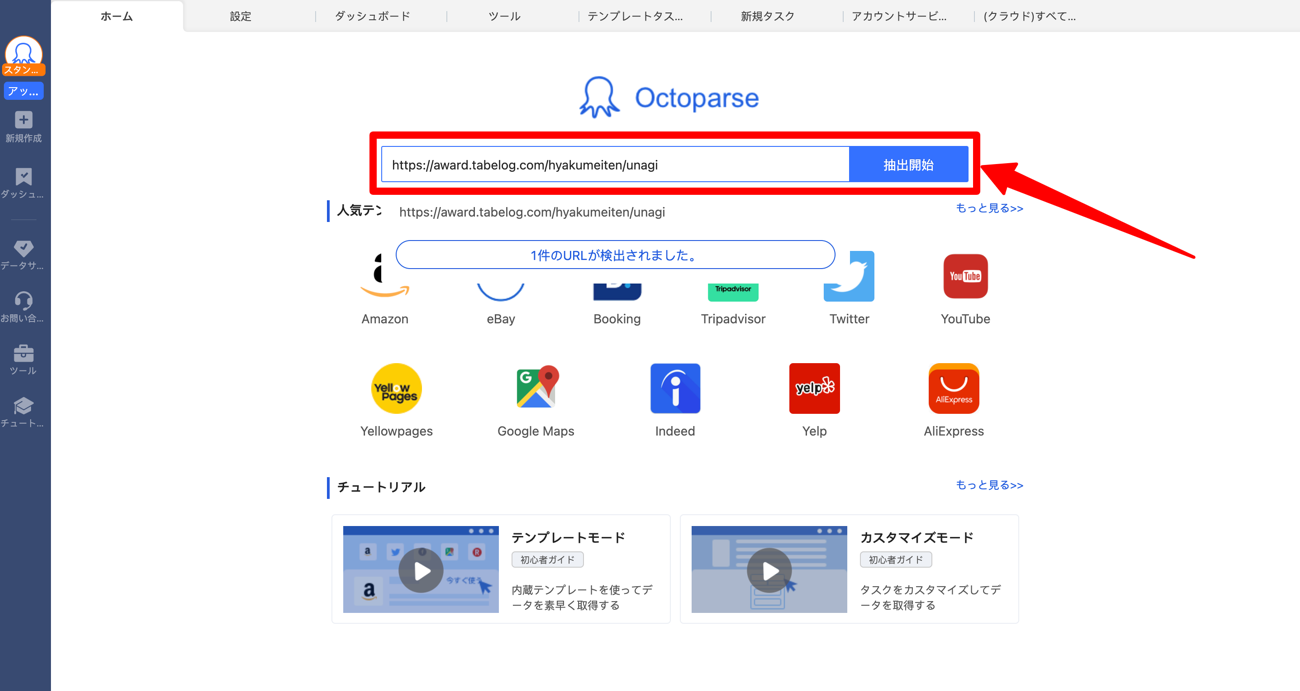This screenshot has height=691, width=1300.
Task: Click the Octoparse logo
Action: pyautogui.click(x=669, y=97)
